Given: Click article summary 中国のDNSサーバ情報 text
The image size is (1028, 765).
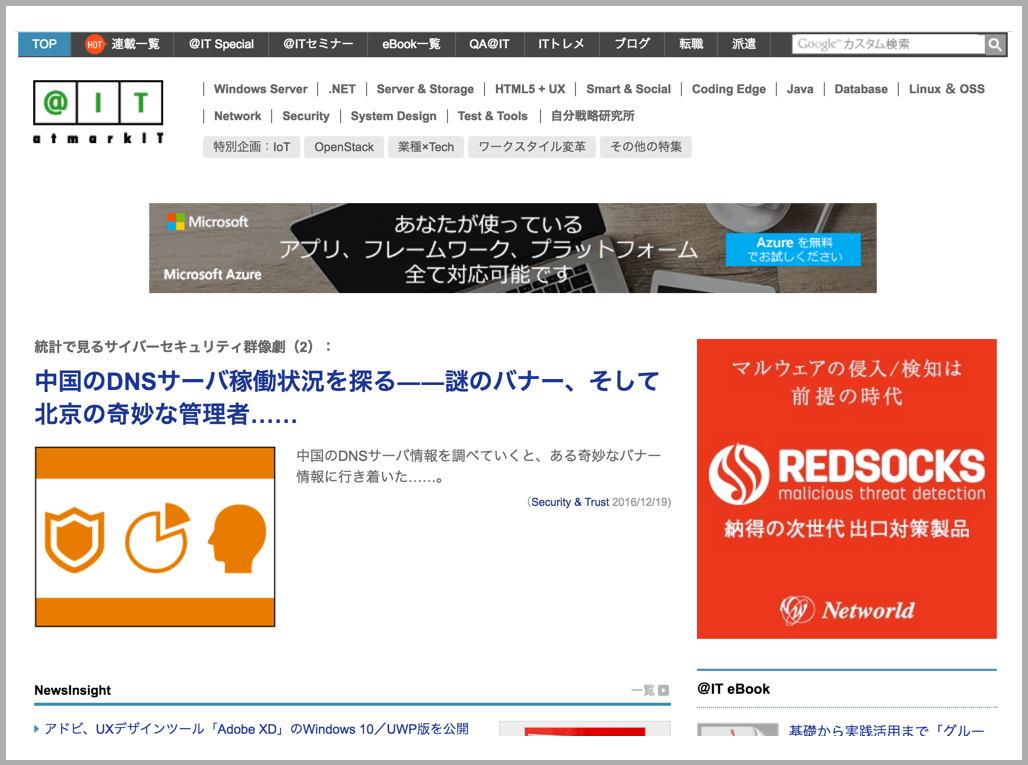Looking at the screenshot, I should [x=479, y=466].
